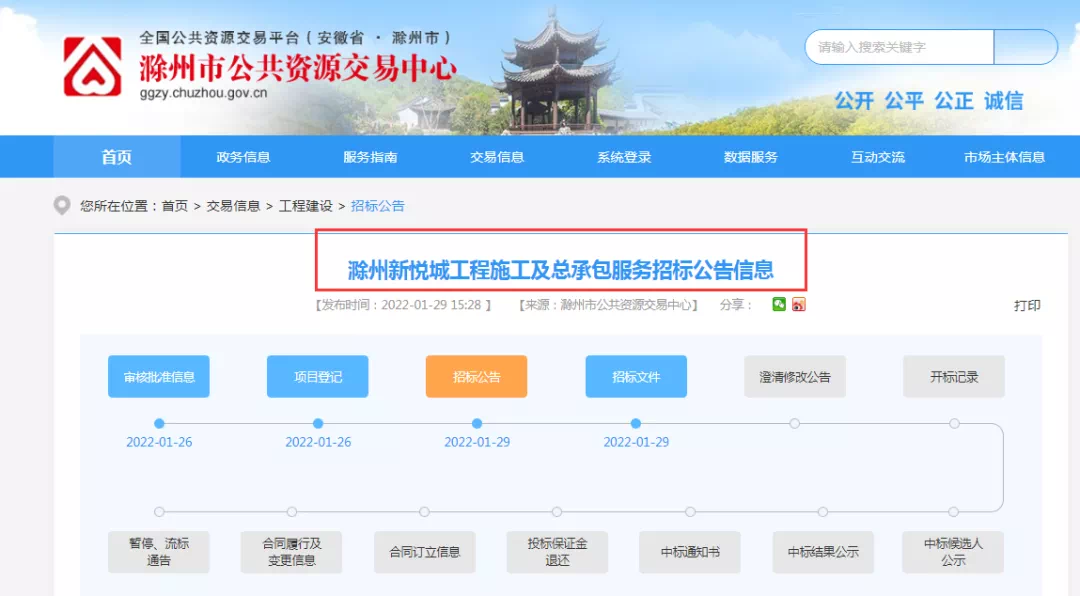Click the red site logo icon
Image resolution: width=1080 pixels, height=596 pixels.
tap(92, 67)
